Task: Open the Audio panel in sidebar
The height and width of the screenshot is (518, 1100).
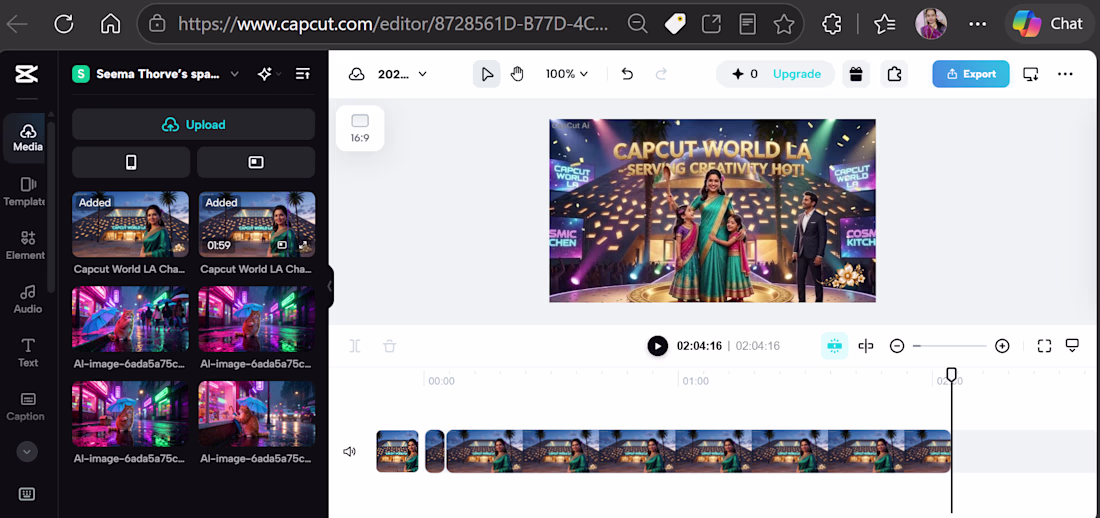Action: (27, 299)
